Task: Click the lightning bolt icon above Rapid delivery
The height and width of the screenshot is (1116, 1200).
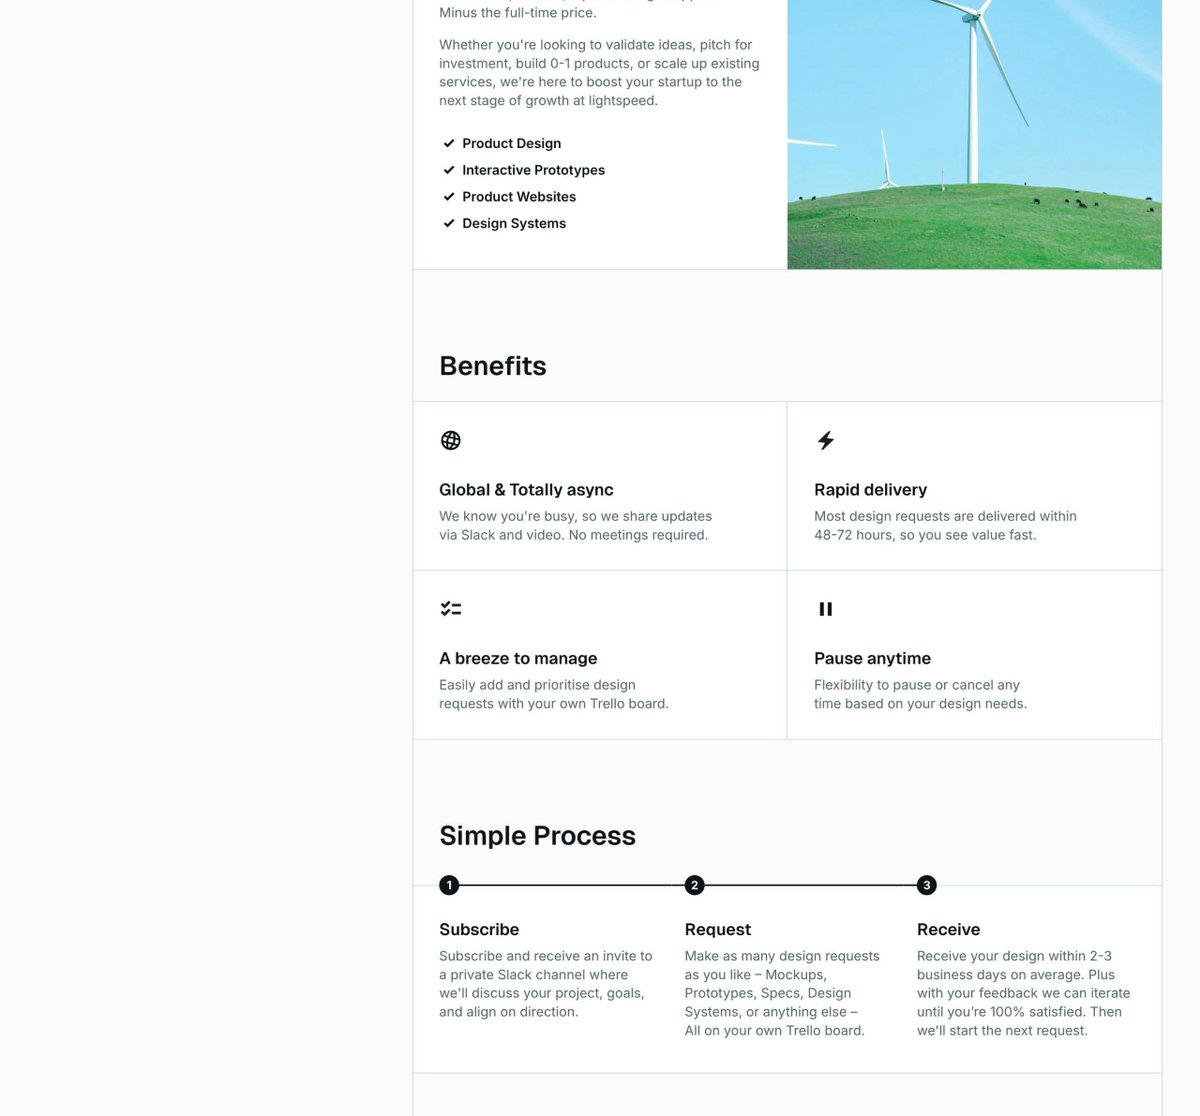Action: pyautogui.click(x=826, y=440)
